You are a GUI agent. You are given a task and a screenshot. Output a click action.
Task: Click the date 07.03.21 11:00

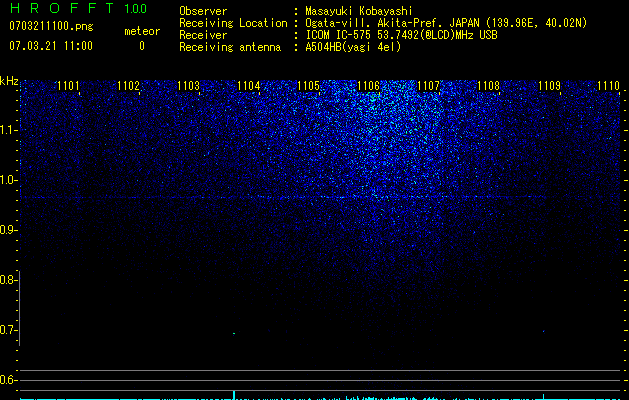point(51,46)
